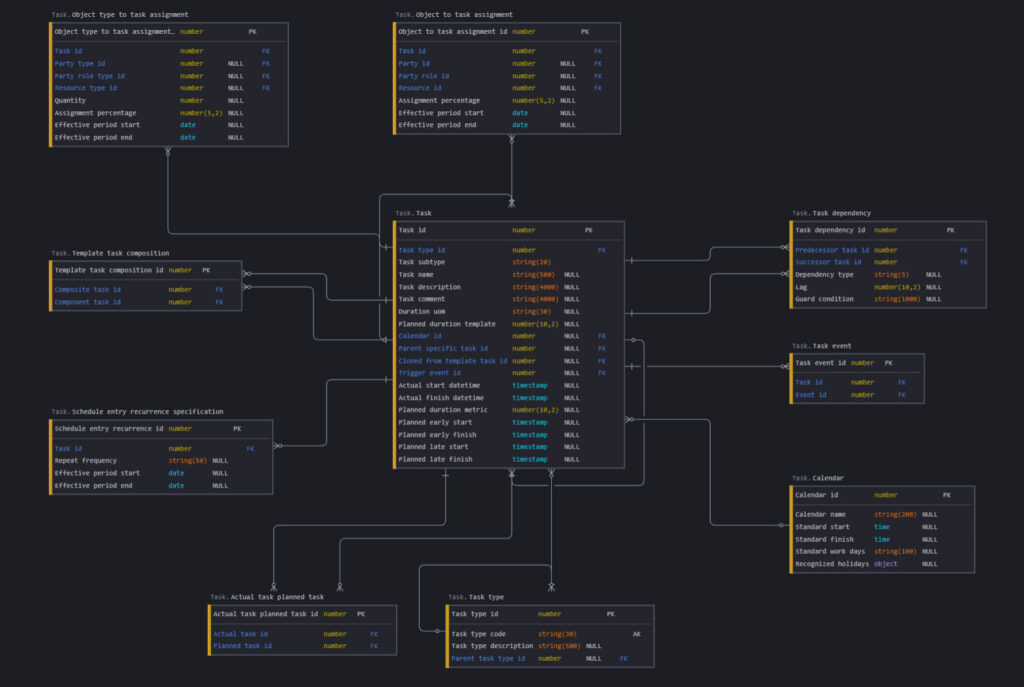This screenshot has height=687, width=1024.
Task: Select the Planned task id foreign key
Action: 242,646
